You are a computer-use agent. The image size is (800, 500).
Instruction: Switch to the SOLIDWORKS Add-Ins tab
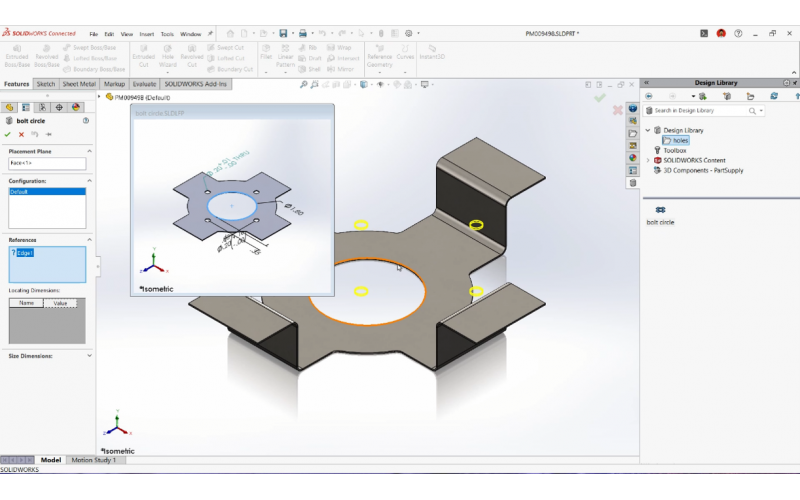click(195, 84)
